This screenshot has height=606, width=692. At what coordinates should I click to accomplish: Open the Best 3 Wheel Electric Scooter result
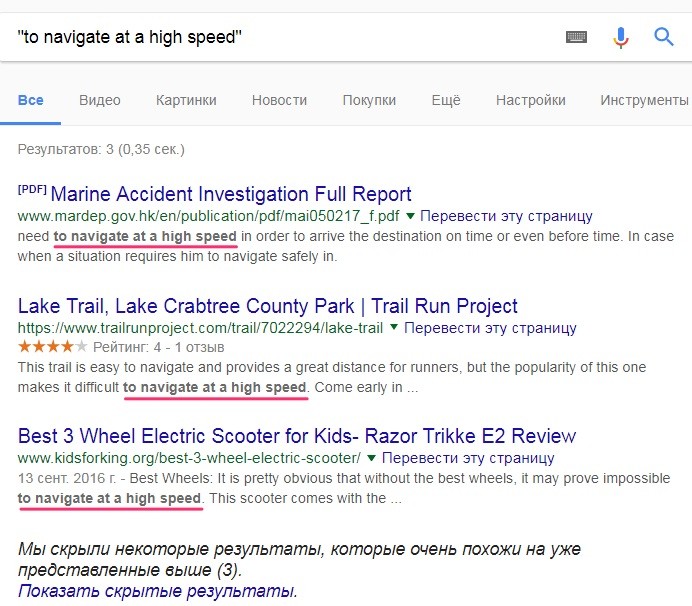(297, 436)
